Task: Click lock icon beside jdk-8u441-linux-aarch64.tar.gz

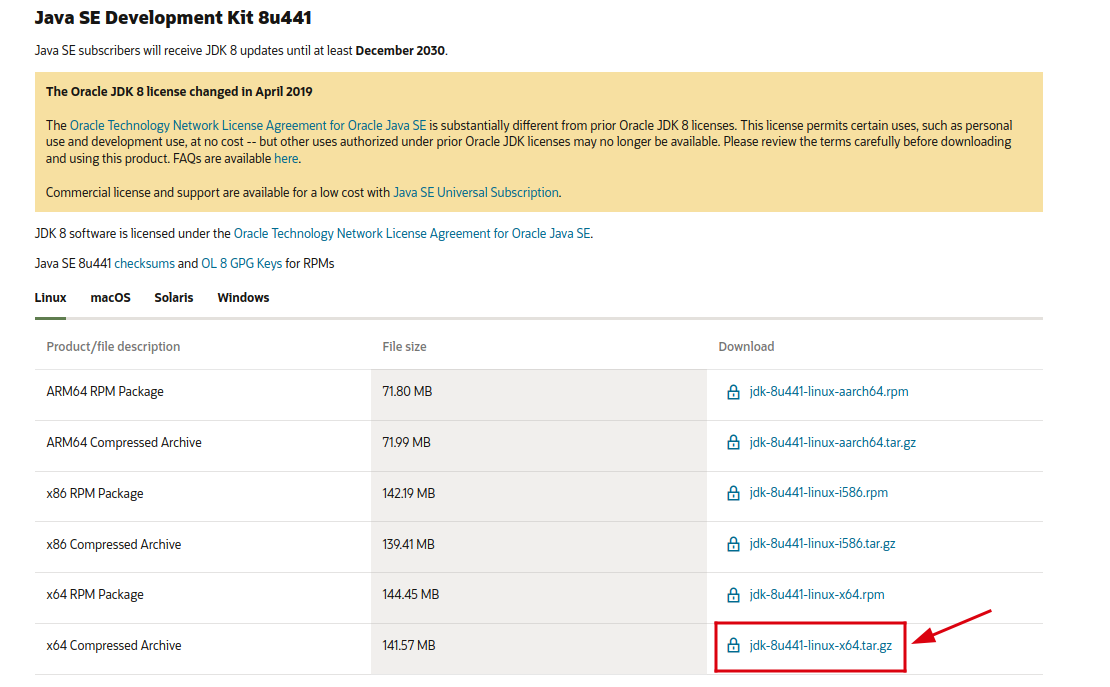Action: 733,443
